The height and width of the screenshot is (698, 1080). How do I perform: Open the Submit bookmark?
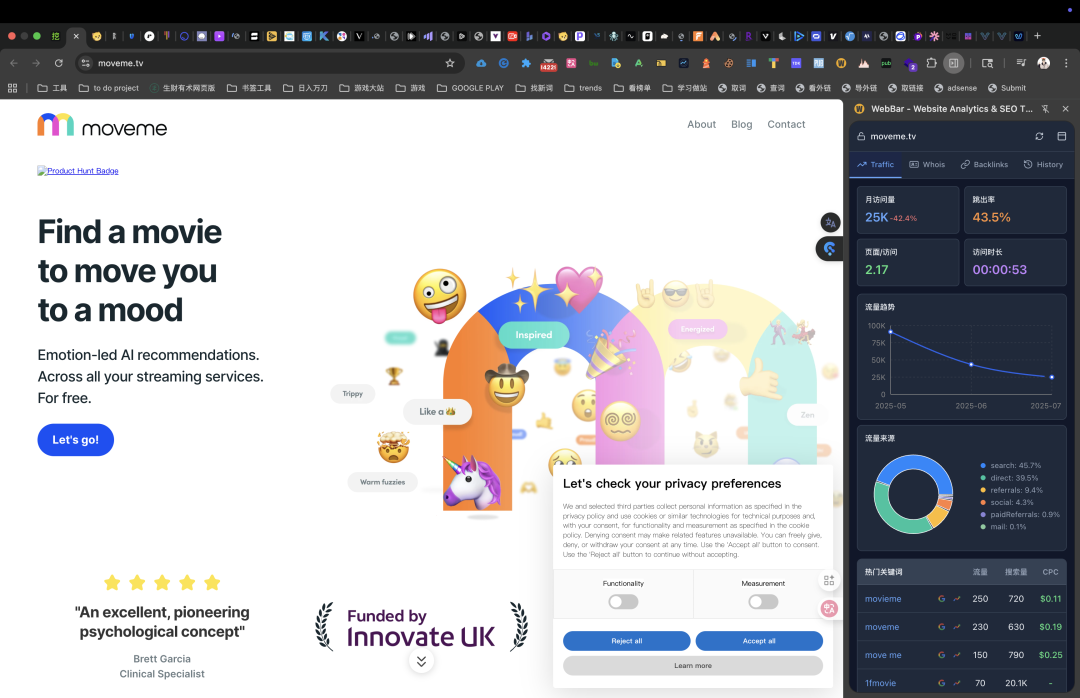[1007, 88]
